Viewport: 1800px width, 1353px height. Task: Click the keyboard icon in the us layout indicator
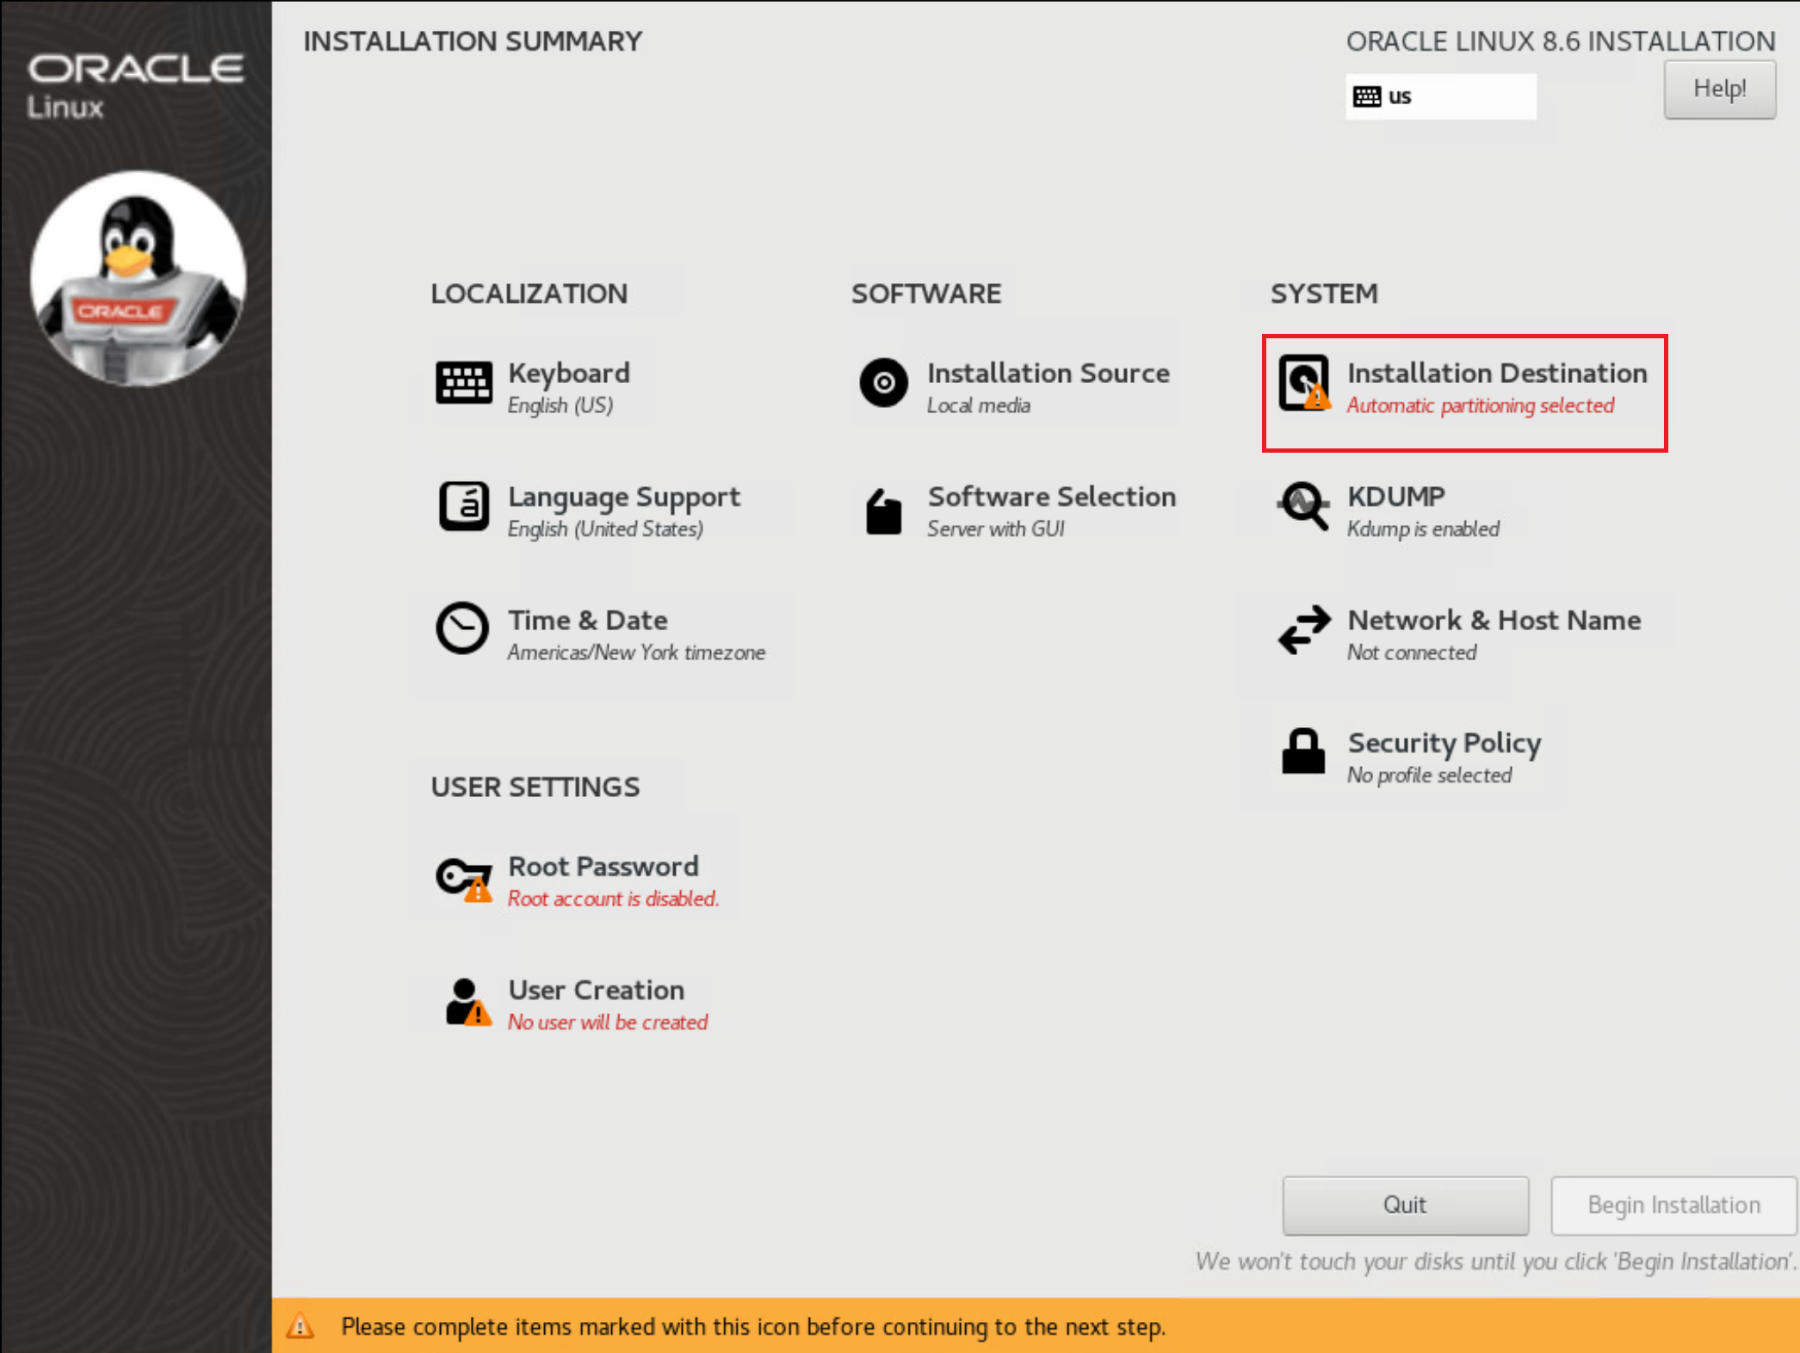coord(1367,97)
